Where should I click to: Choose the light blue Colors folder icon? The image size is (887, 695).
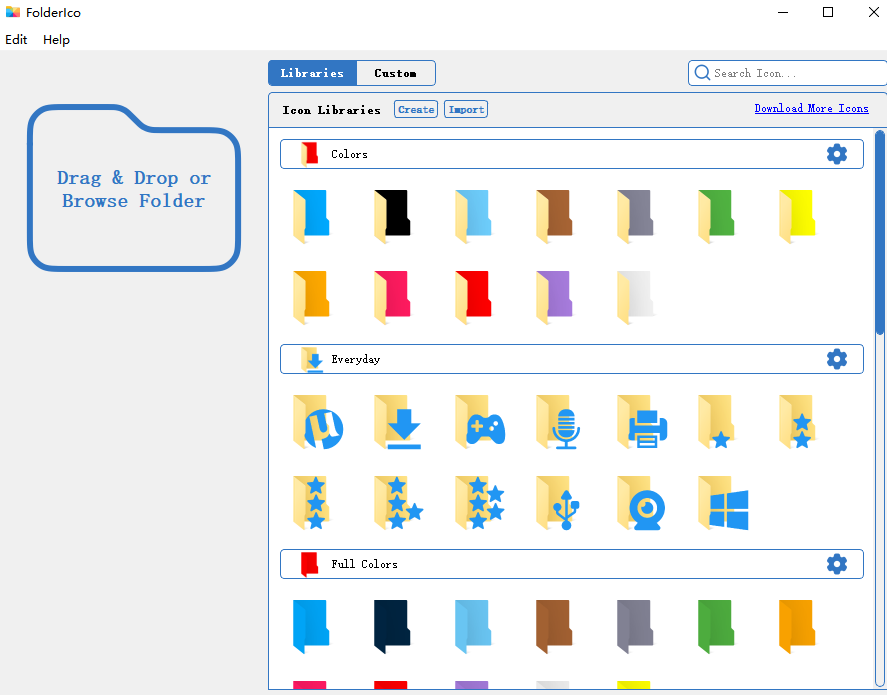(473, 217)
